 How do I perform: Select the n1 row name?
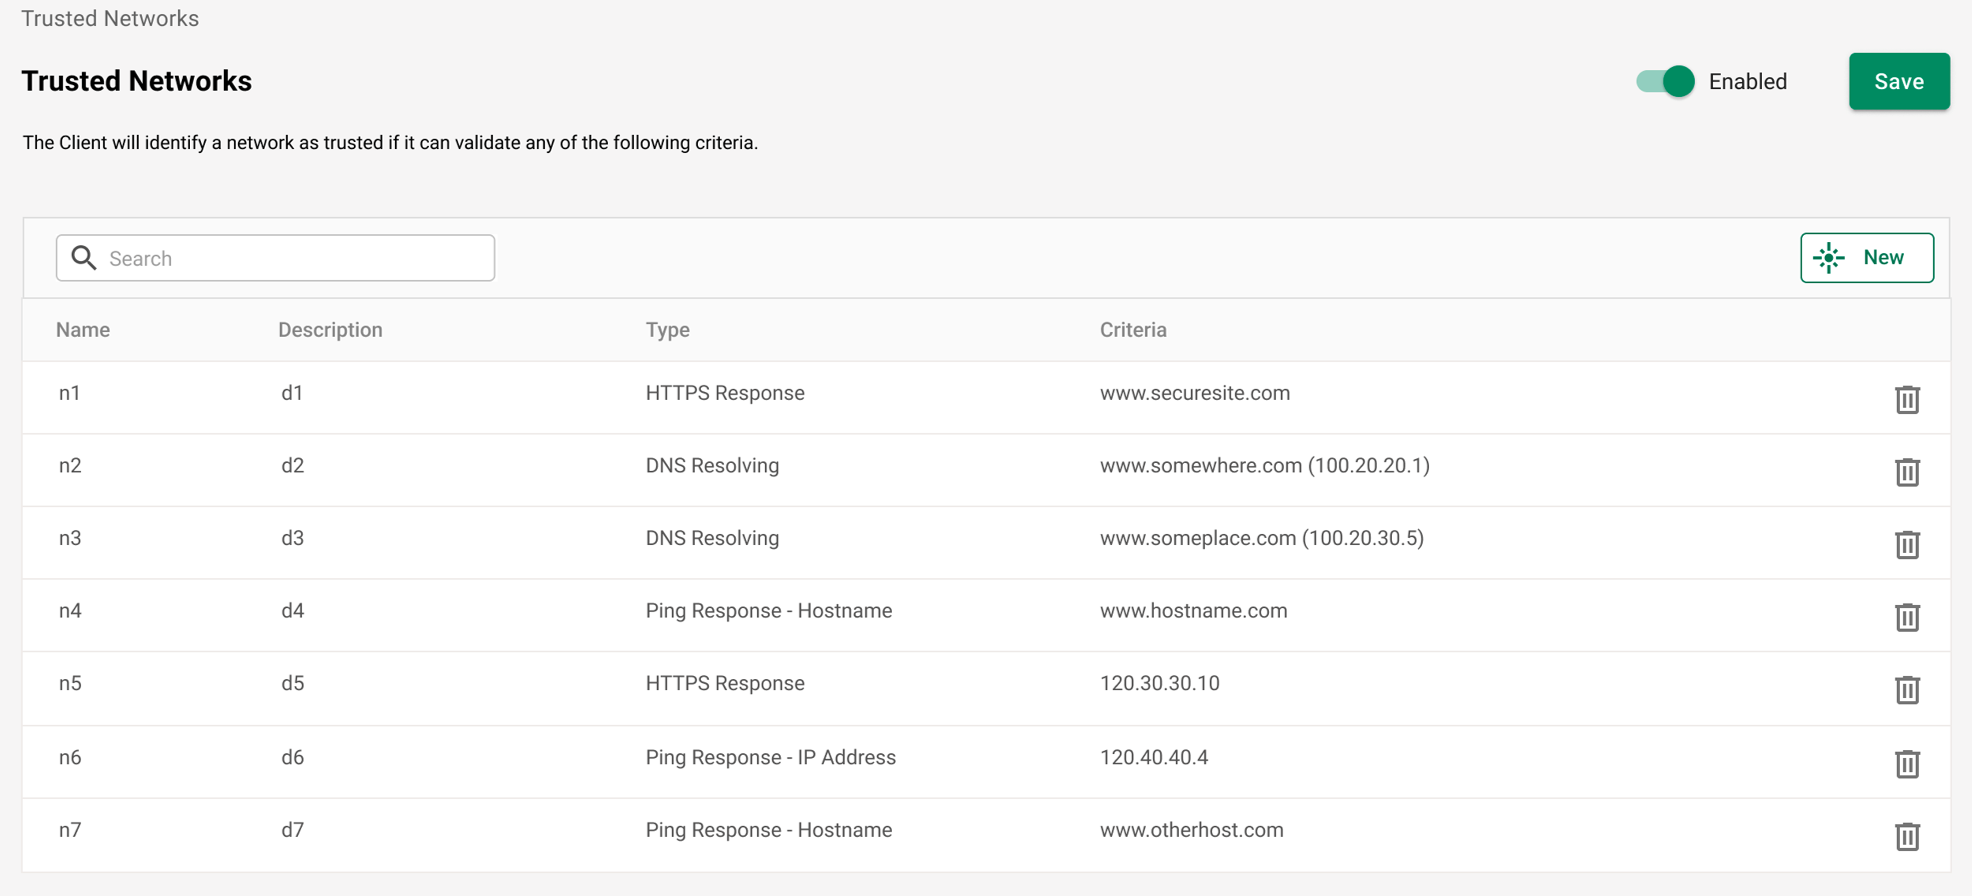click(69, 393)
